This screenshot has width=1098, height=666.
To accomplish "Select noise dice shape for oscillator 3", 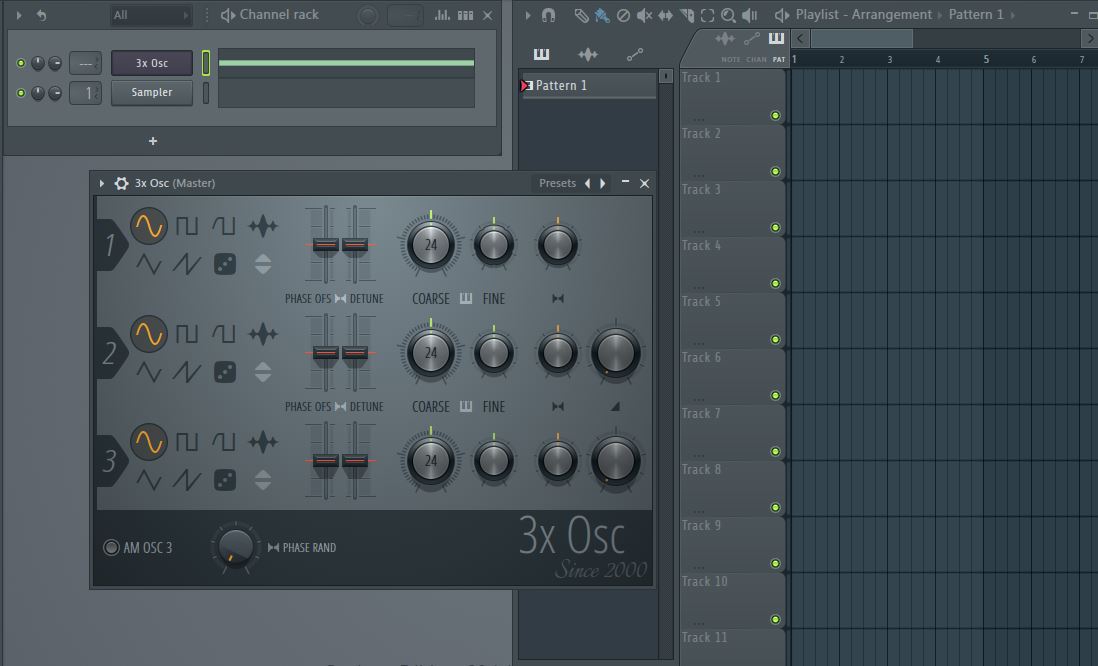I will (225, 480).
